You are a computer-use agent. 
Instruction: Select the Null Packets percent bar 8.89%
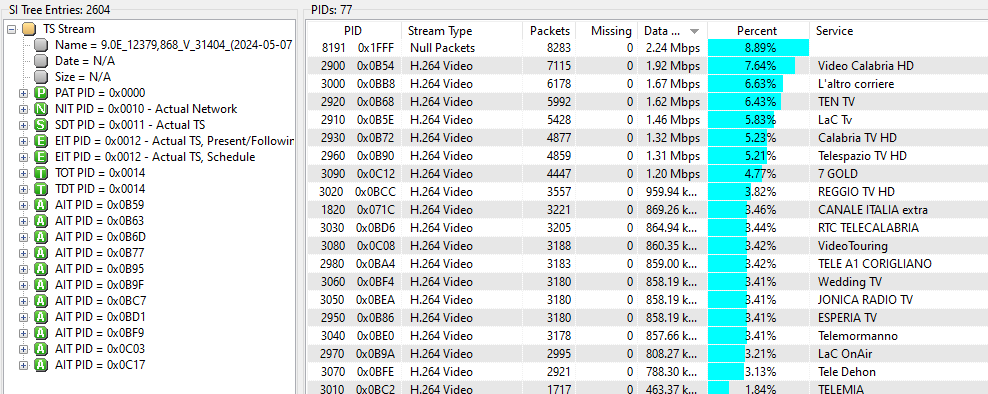[x=759, y=48]
